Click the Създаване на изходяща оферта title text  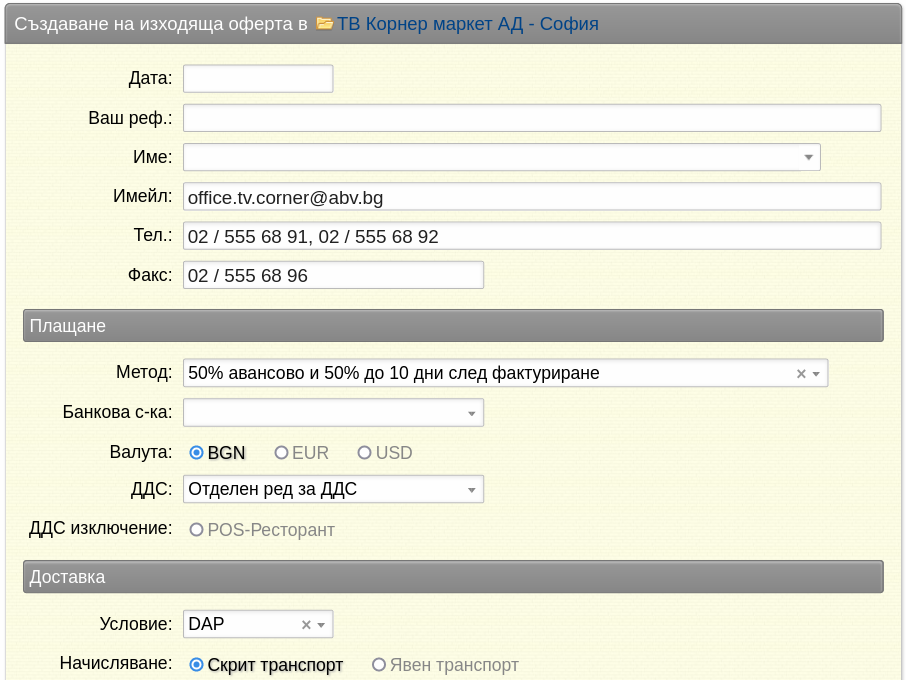(161, 24)
